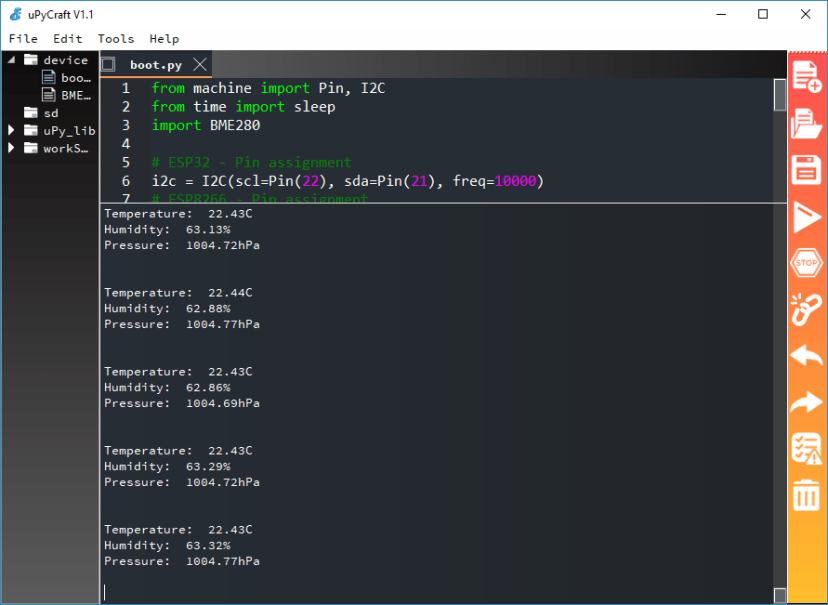Stop the running program
Viewport: 828px width, 605px height.
[x=806, y=263]
